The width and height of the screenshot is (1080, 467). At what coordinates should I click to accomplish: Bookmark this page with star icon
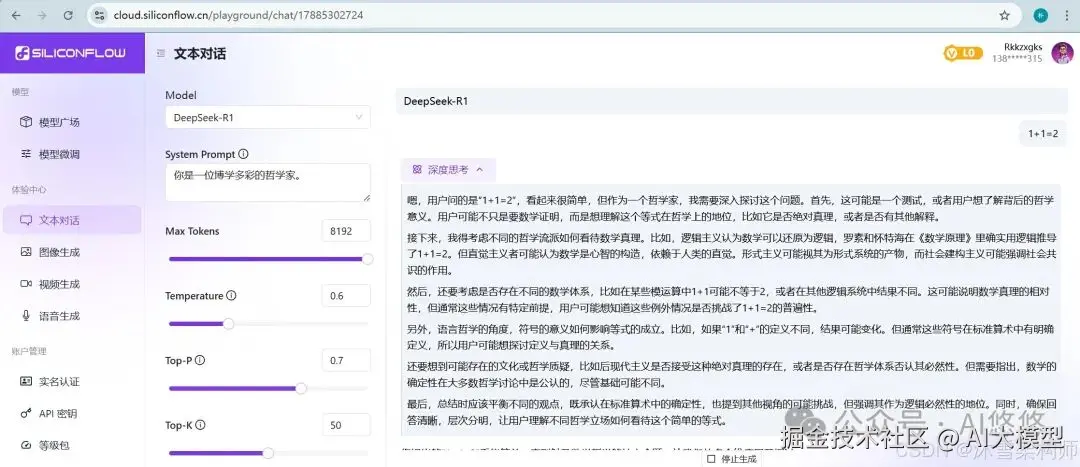(1004, 15)
